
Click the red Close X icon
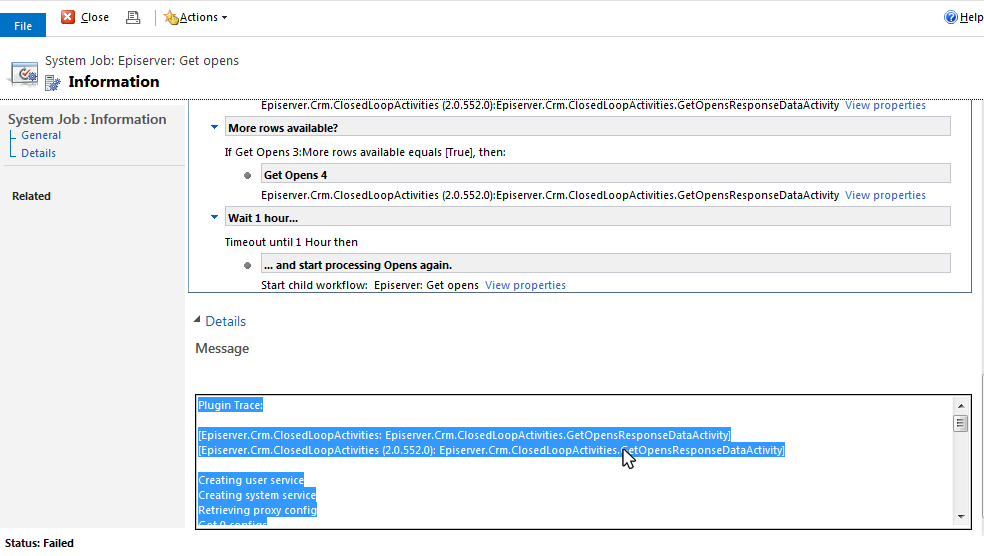point(68,17)
